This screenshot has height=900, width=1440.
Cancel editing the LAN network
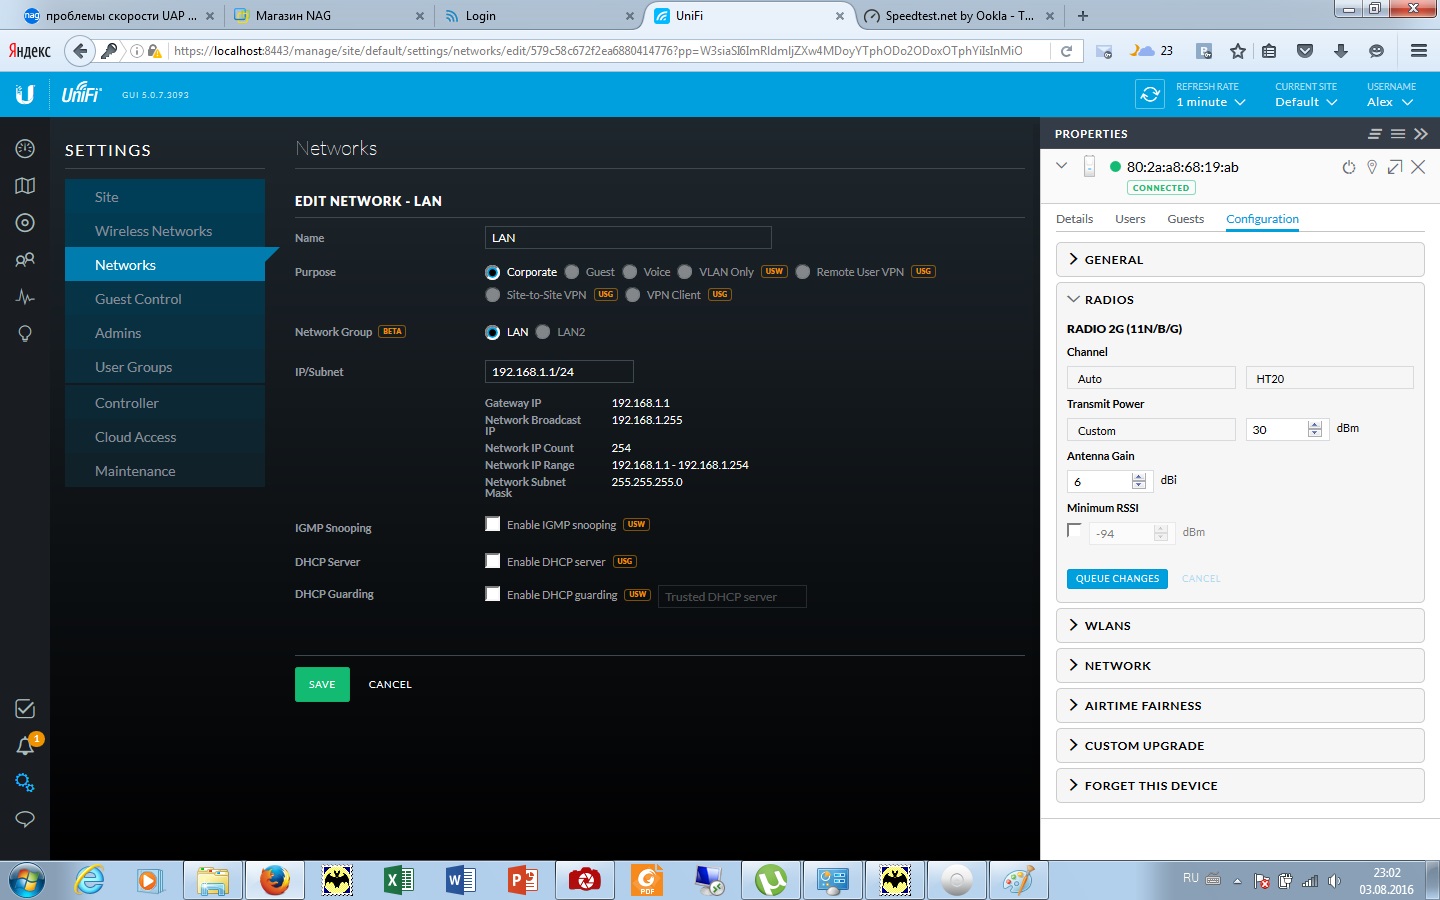[390, 684]
